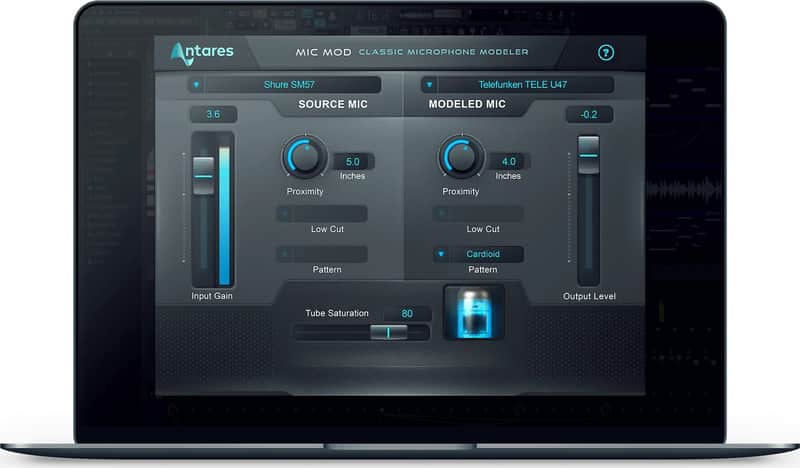Click the Classic Microphone Modeler subtitle

tap(443, 52)
